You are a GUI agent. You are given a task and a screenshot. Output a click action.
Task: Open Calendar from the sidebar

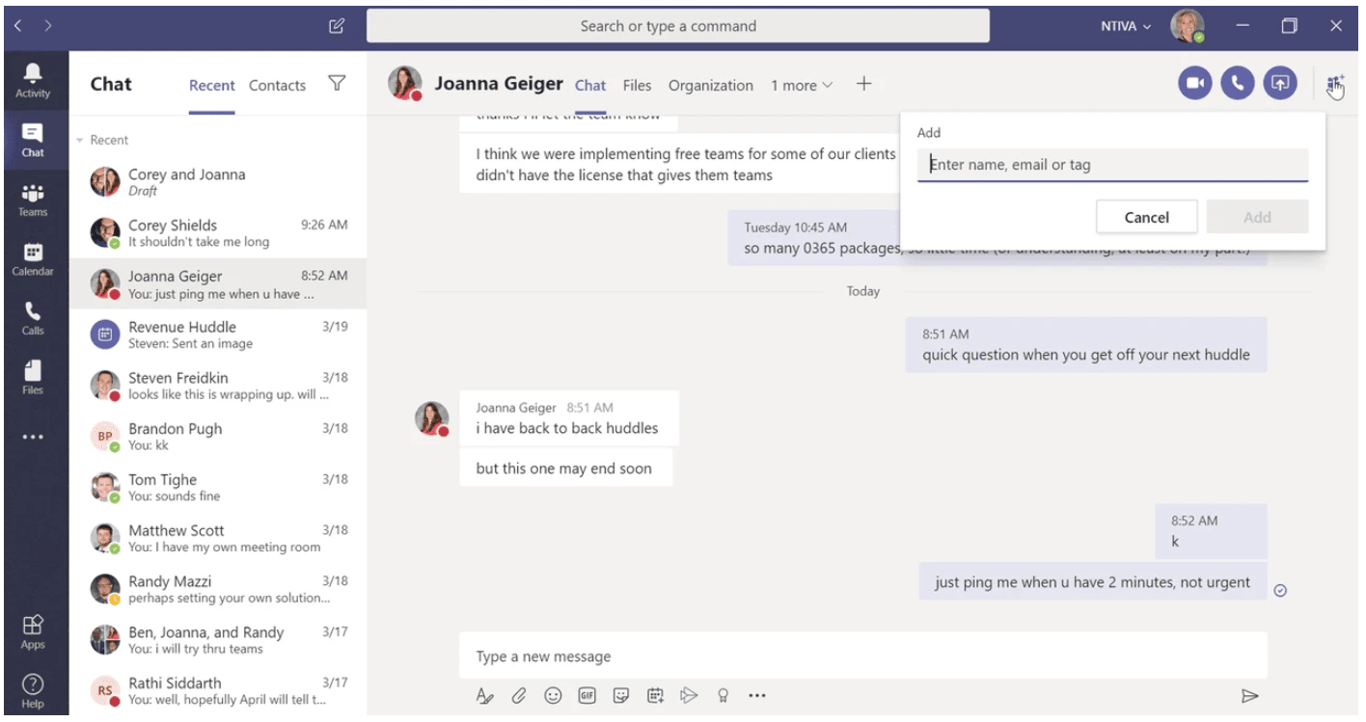33,258
